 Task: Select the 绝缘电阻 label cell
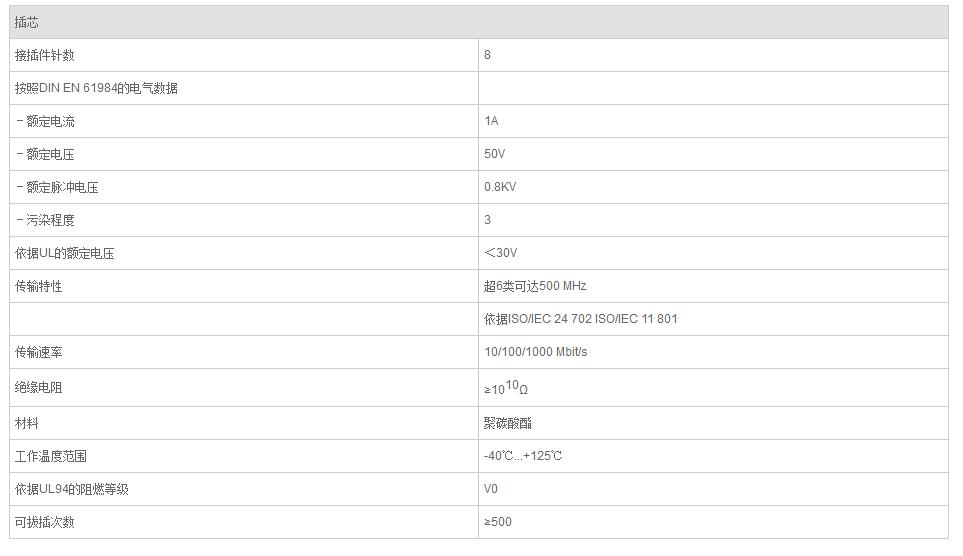pyautogui.click(x=244, y=388)
